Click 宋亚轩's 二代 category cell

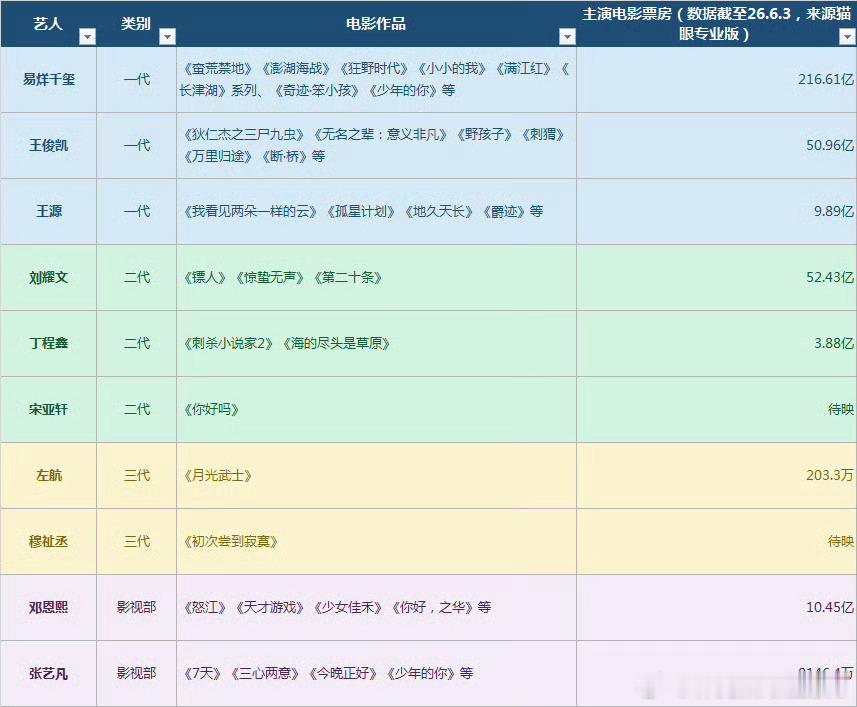[137, 410]
